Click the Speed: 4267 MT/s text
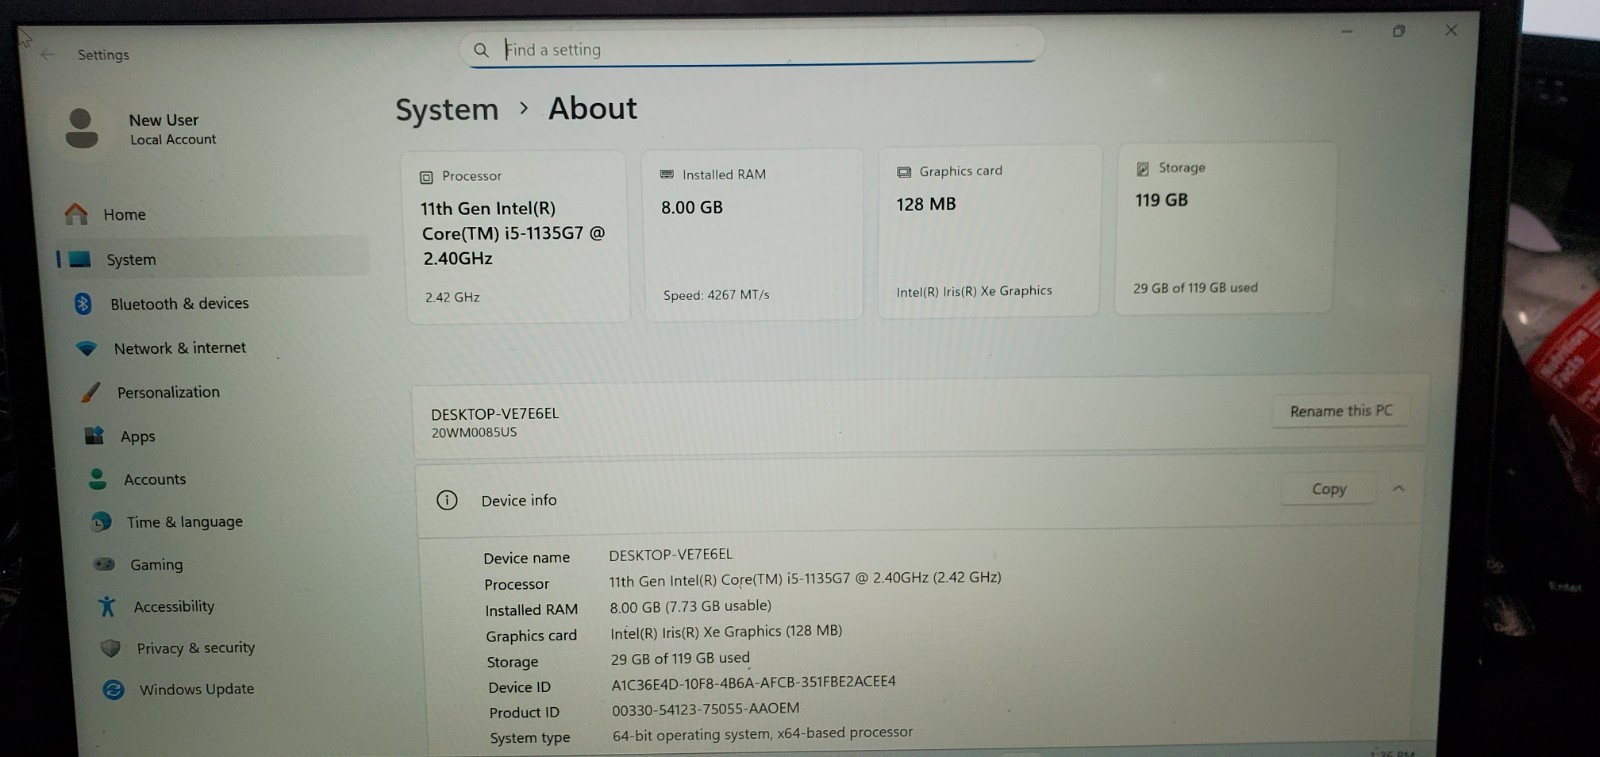 716,295
